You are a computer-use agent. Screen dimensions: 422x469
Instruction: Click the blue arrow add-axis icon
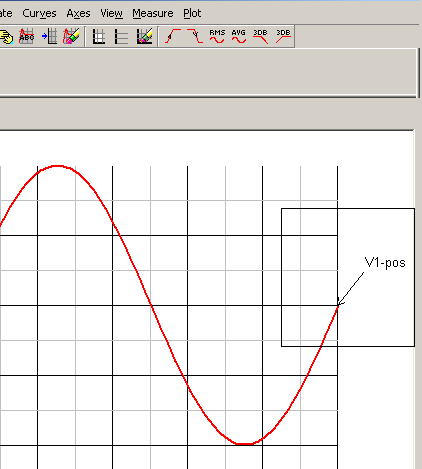[x=50, y=36]
